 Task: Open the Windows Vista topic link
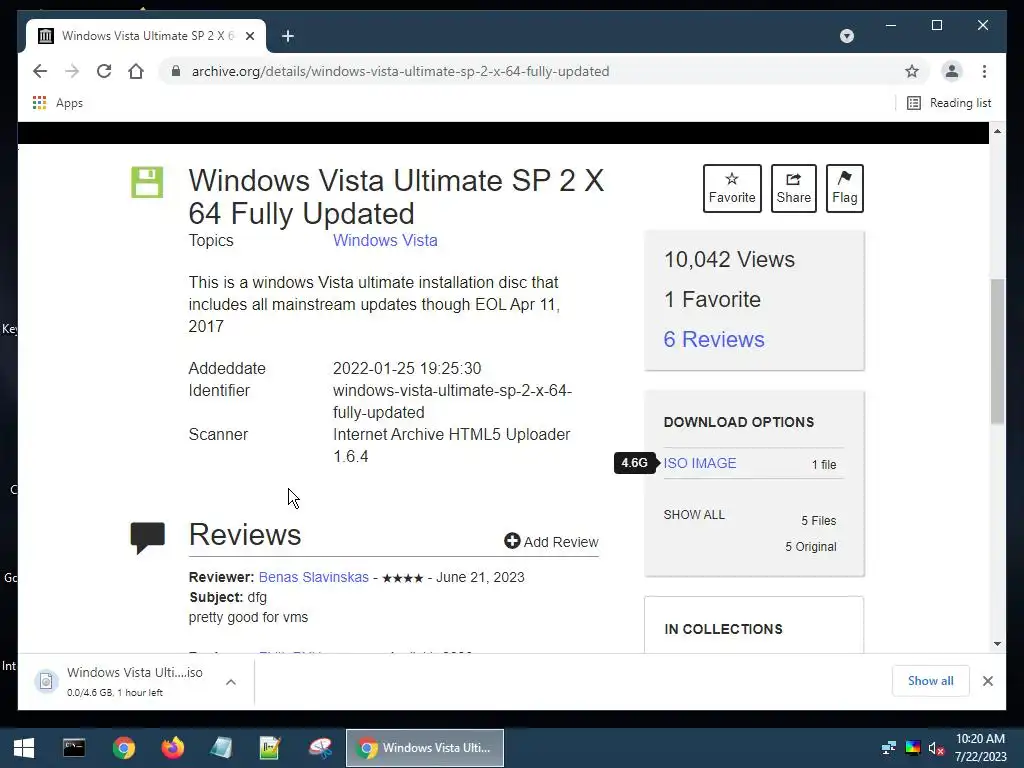pyautogui.click(x=385, y=240)
